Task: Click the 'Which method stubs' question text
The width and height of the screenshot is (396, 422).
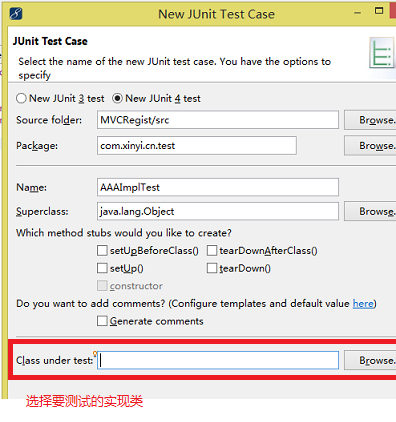Action: point(124,233)
